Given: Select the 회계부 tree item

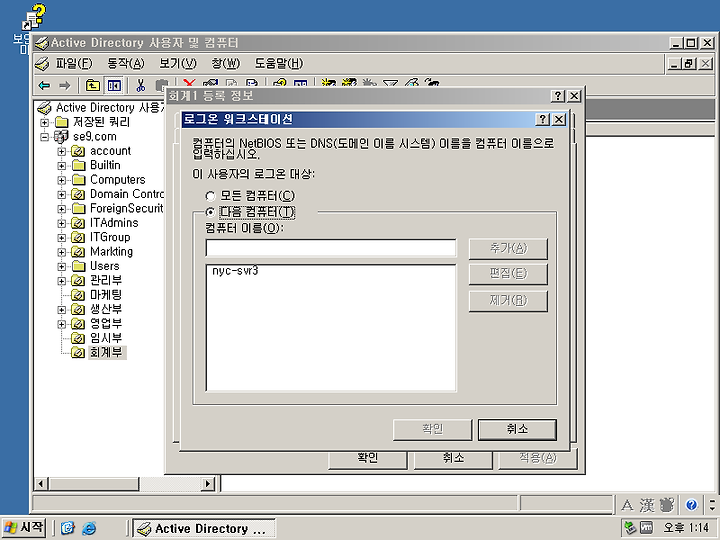Looking at the screenshot, I should coord(107,353).
